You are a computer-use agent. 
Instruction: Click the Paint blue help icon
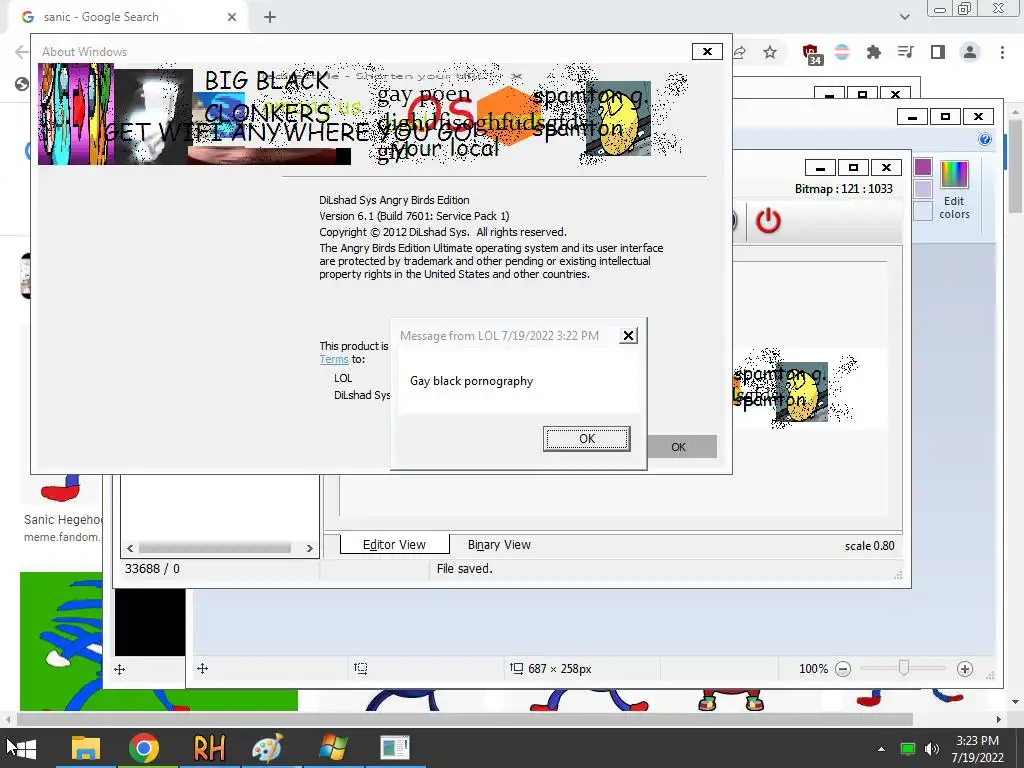click(985, 139)
